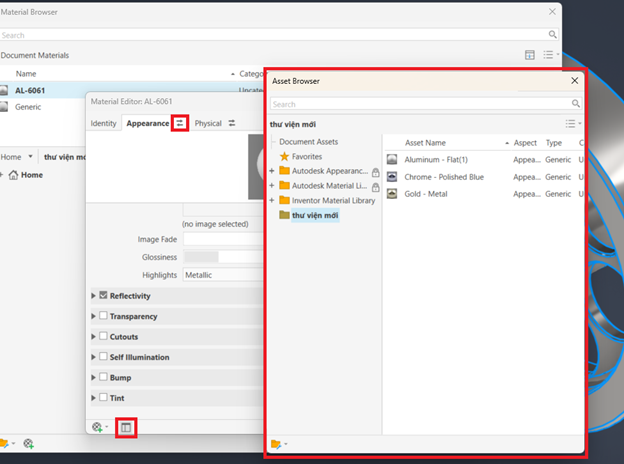
Task: Click Asset Browser search magnifier icon
Action: [575, 103]
